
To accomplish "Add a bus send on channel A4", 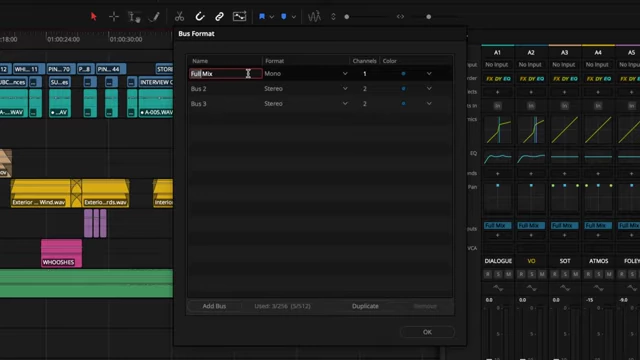I will coord(598,173).
